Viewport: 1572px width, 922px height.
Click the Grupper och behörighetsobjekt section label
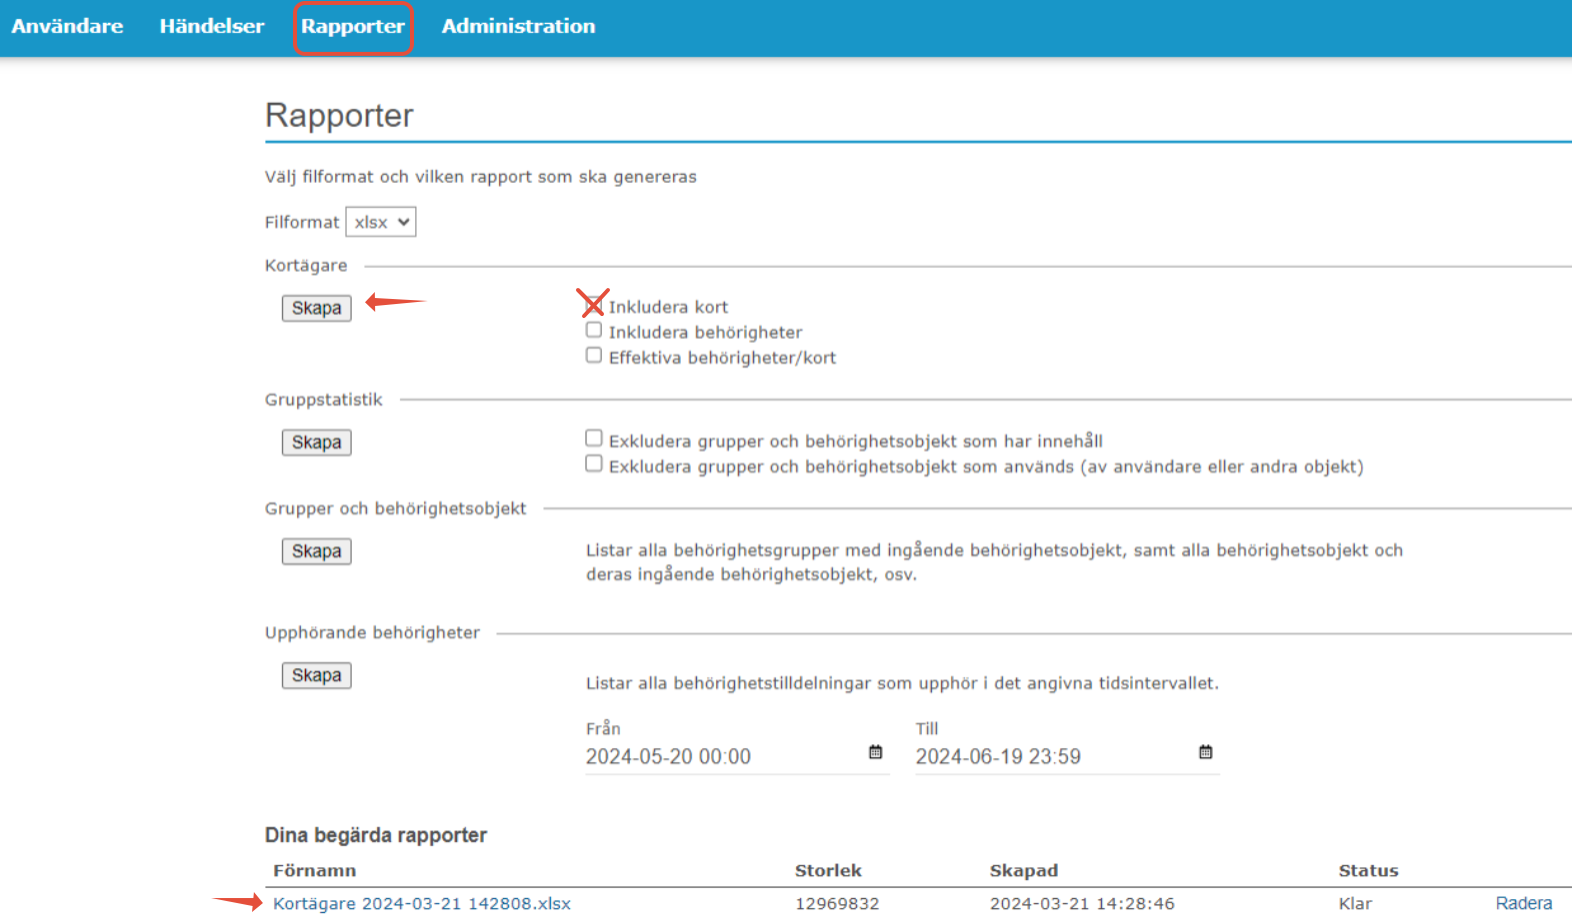[x=395, y=508]
